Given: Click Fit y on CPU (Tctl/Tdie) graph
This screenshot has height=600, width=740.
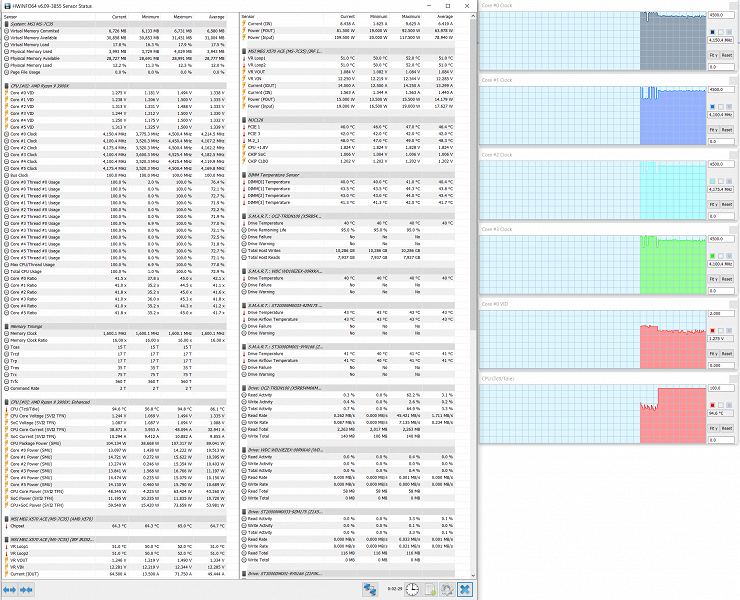Looking at the screenshot, I should pyautogui.click(x=714, y=428).
